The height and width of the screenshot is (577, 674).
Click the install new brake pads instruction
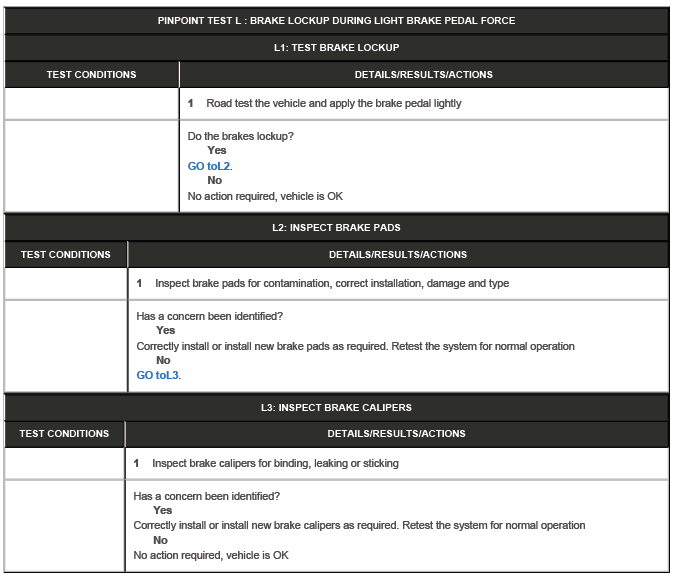(355, 346)
